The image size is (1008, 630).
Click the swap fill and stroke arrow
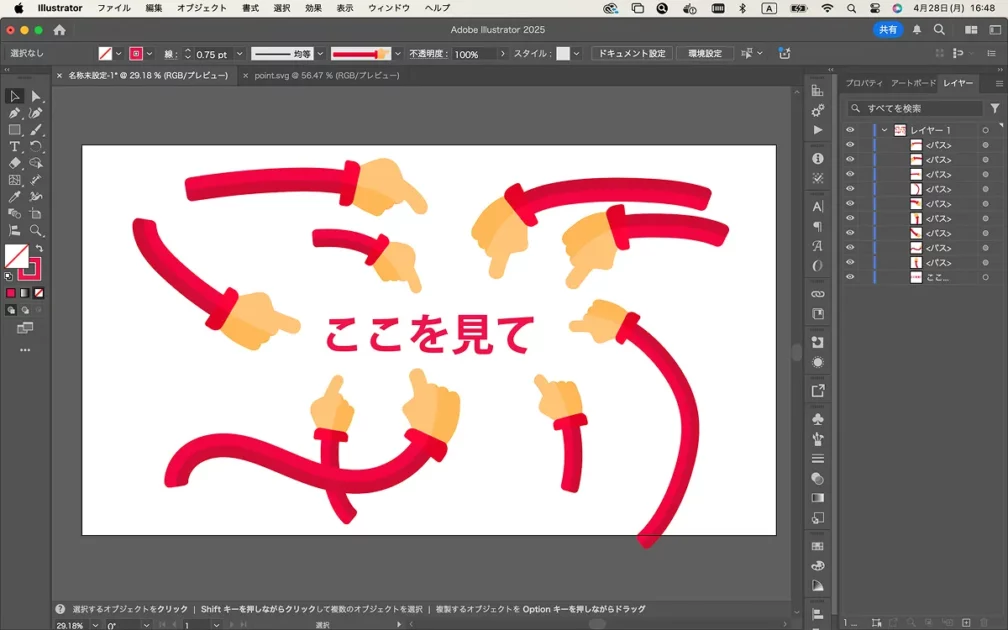coord(40,248)
